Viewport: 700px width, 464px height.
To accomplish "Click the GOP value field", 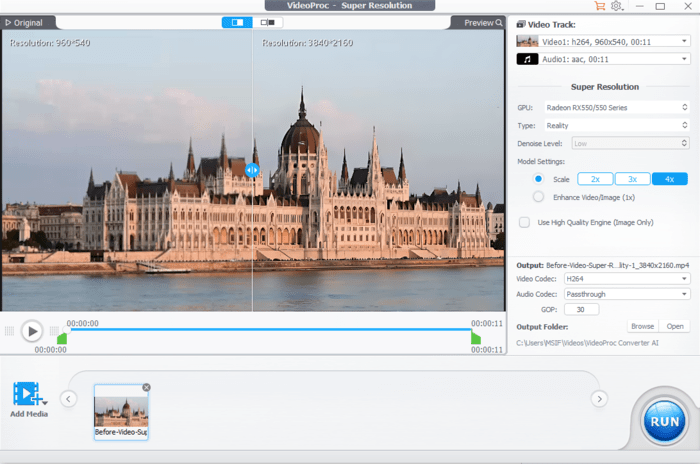I will tap(581, 309).
